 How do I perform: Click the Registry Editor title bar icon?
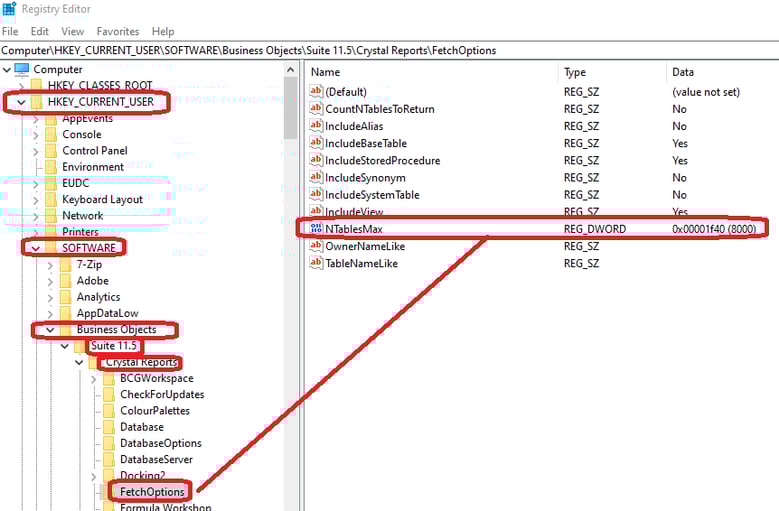point(10,9)
